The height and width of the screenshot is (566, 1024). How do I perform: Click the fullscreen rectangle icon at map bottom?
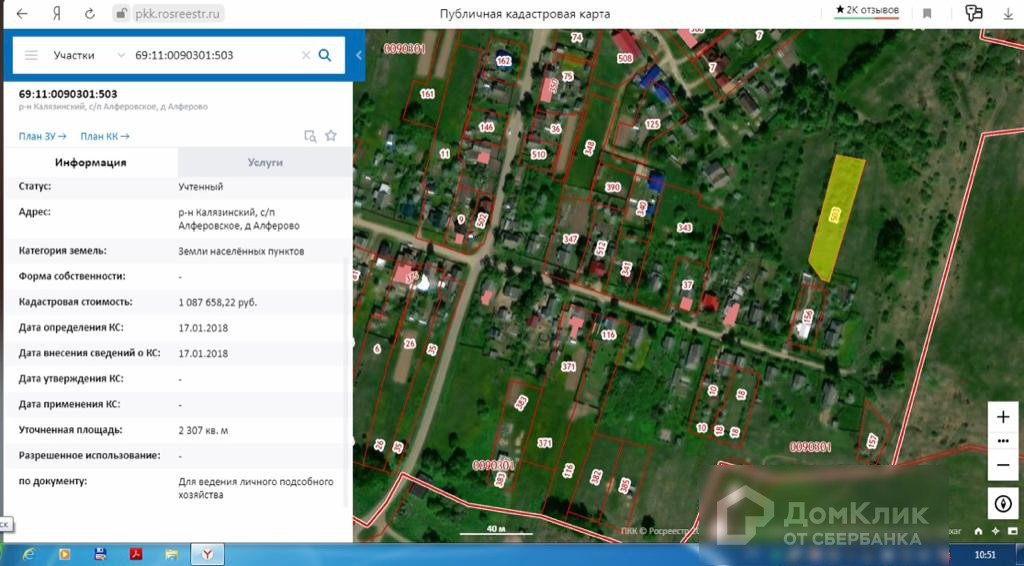click(1012, 531)
